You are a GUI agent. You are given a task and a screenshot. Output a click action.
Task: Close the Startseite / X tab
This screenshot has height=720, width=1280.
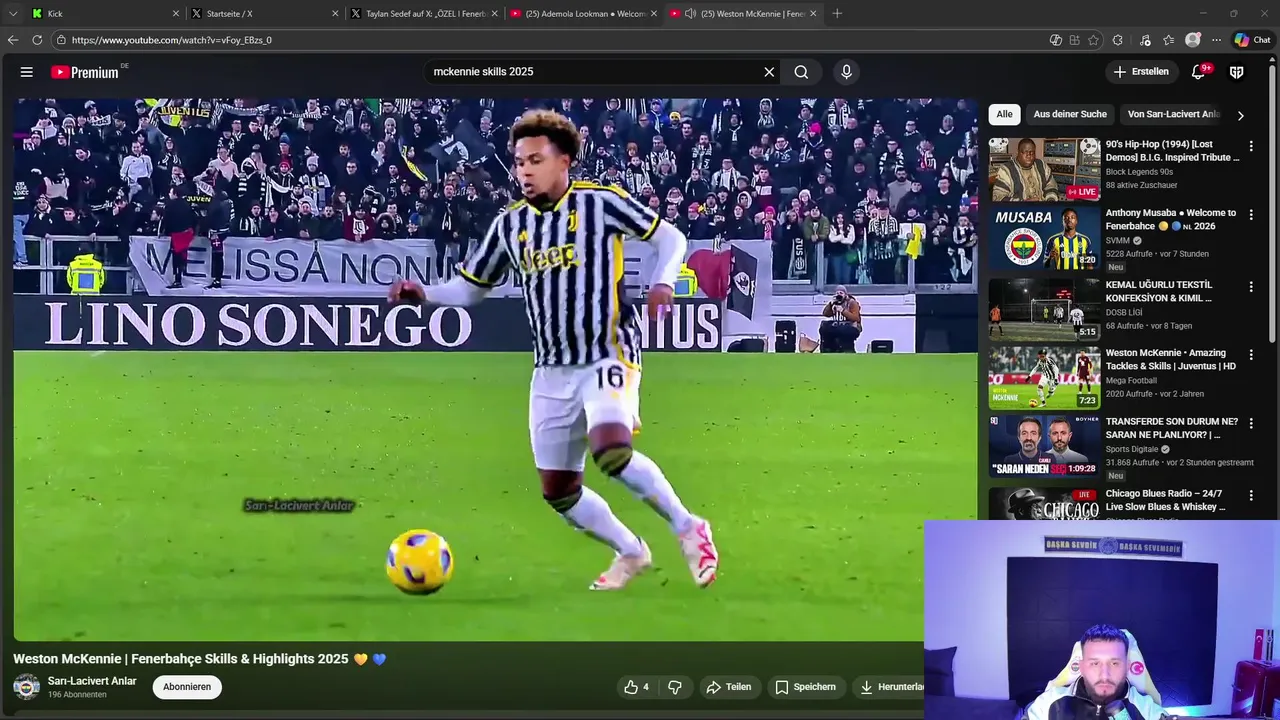335,14
